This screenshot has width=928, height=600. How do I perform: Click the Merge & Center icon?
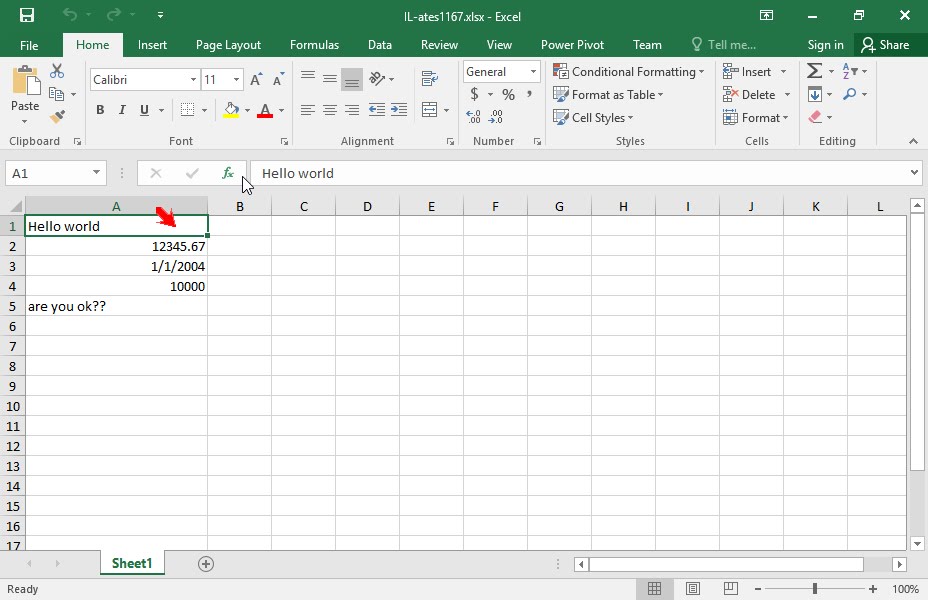tap(430, 109)
